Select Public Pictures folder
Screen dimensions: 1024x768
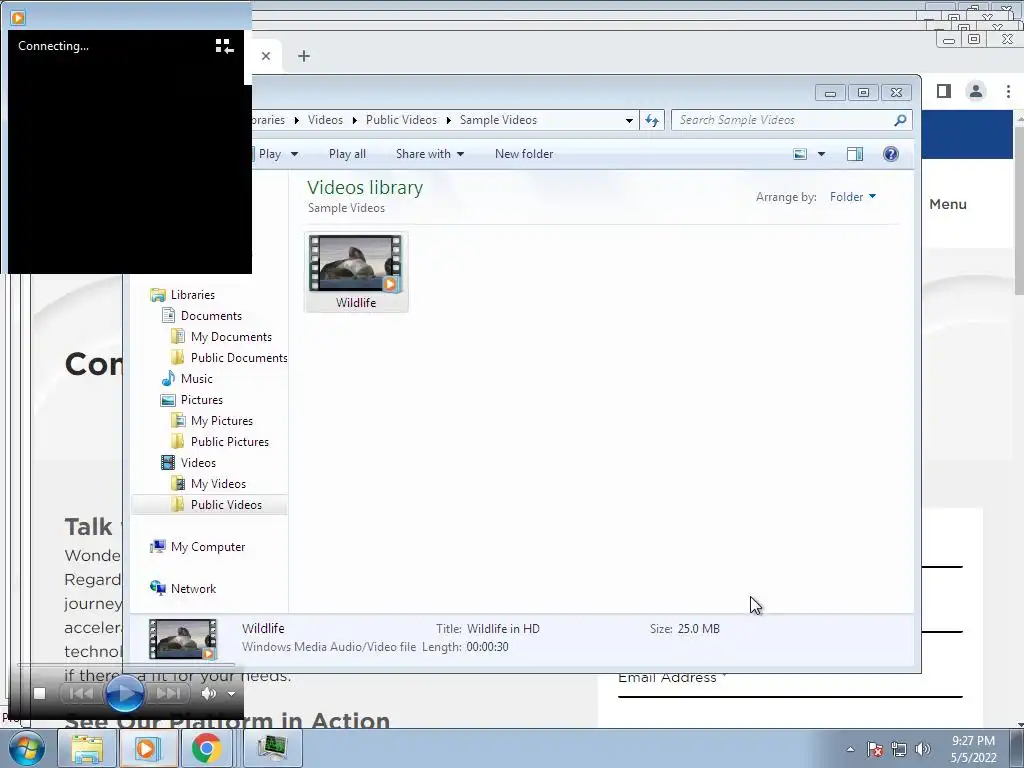coord(230,442)
